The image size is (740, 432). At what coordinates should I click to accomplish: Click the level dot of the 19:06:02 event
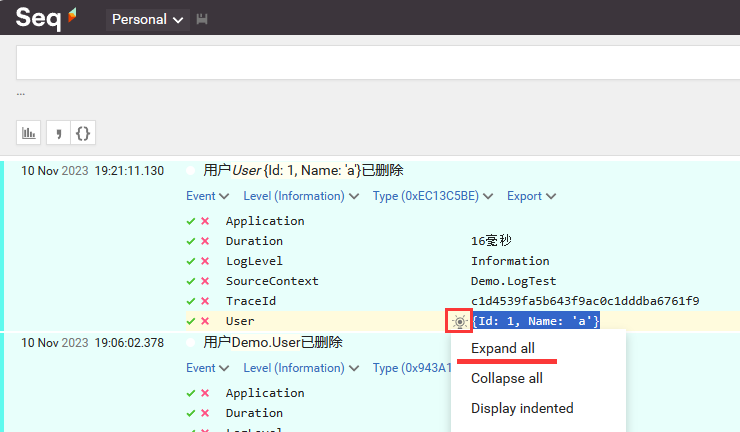191,342
